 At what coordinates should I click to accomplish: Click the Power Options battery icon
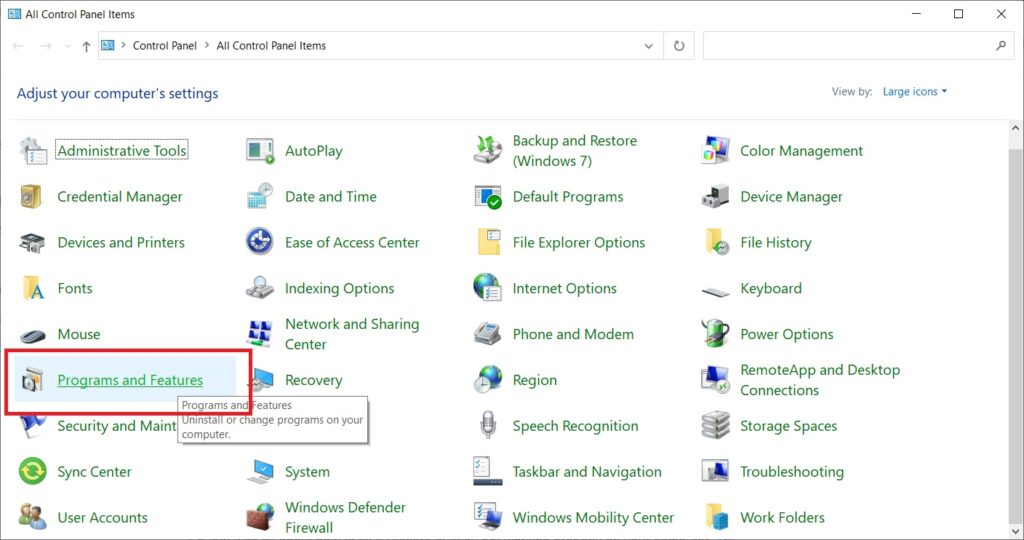(x=715, y=334)
